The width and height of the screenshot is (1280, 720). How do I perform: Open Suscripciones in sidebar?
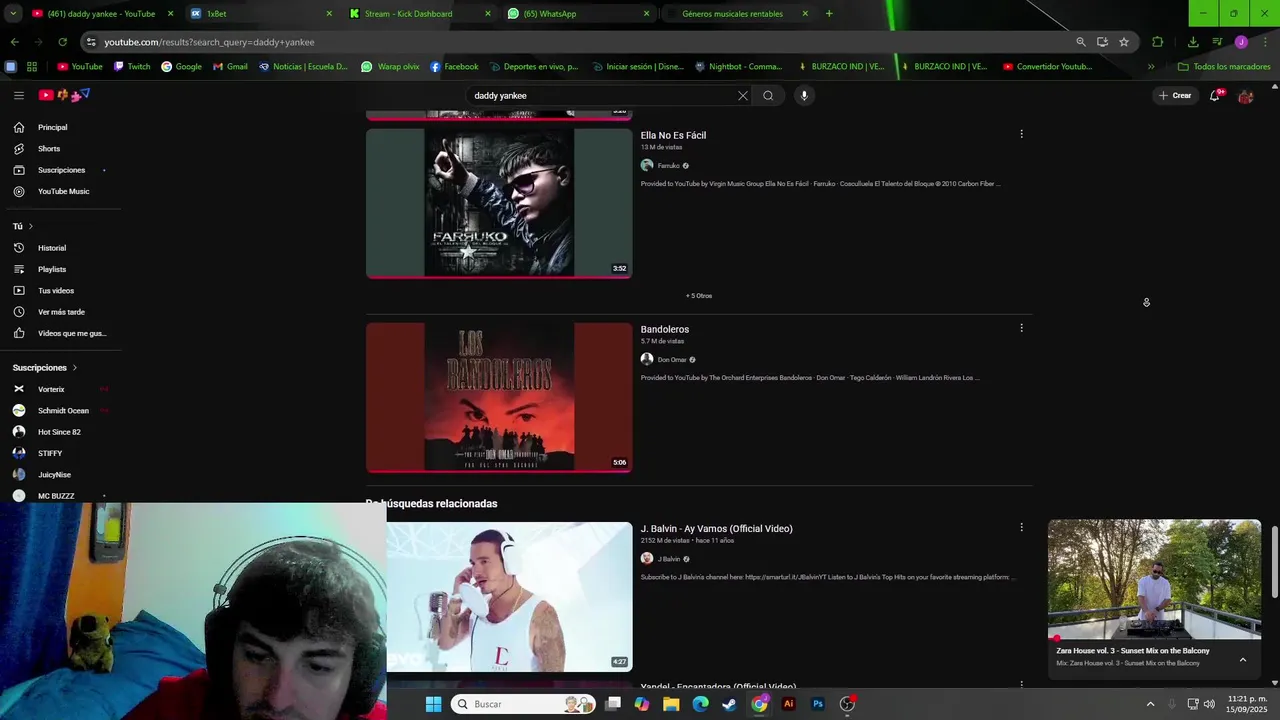60,170
